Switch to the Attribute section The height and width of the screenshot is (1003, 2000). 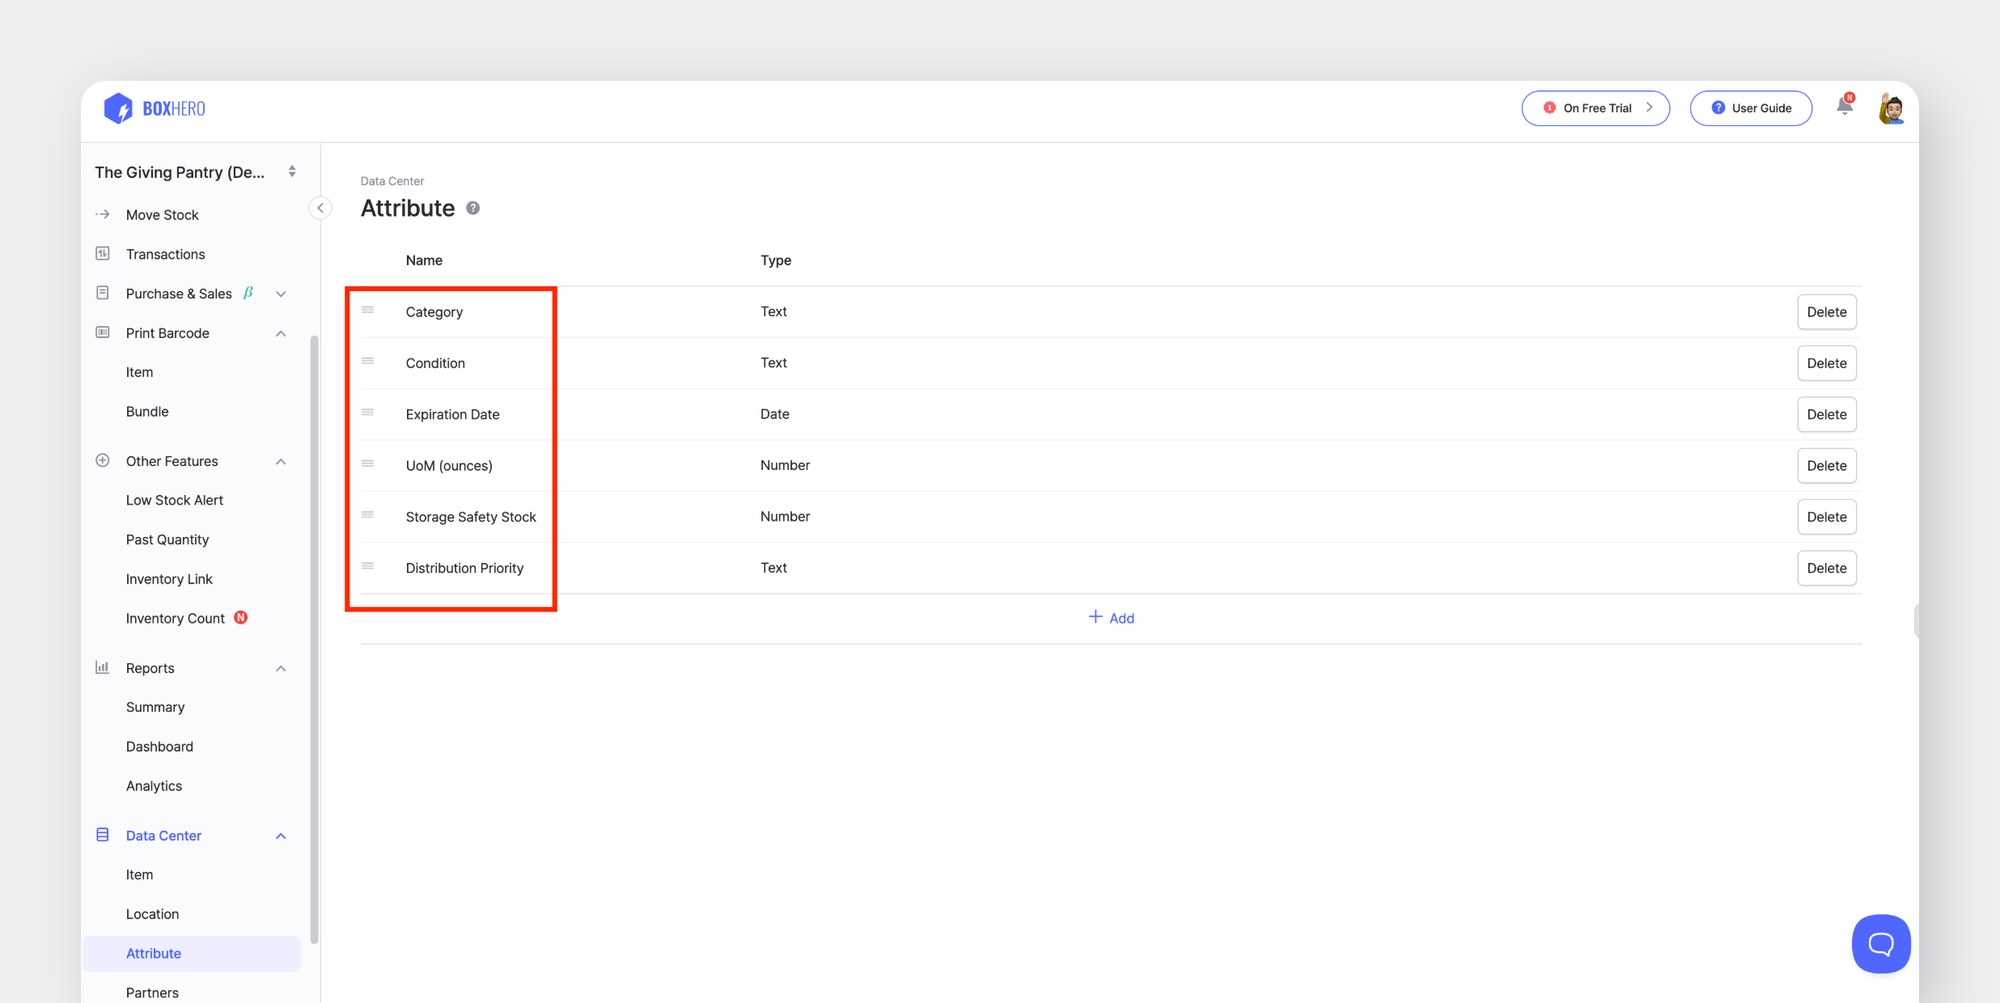pyautogui.click(x=153, y=953)
